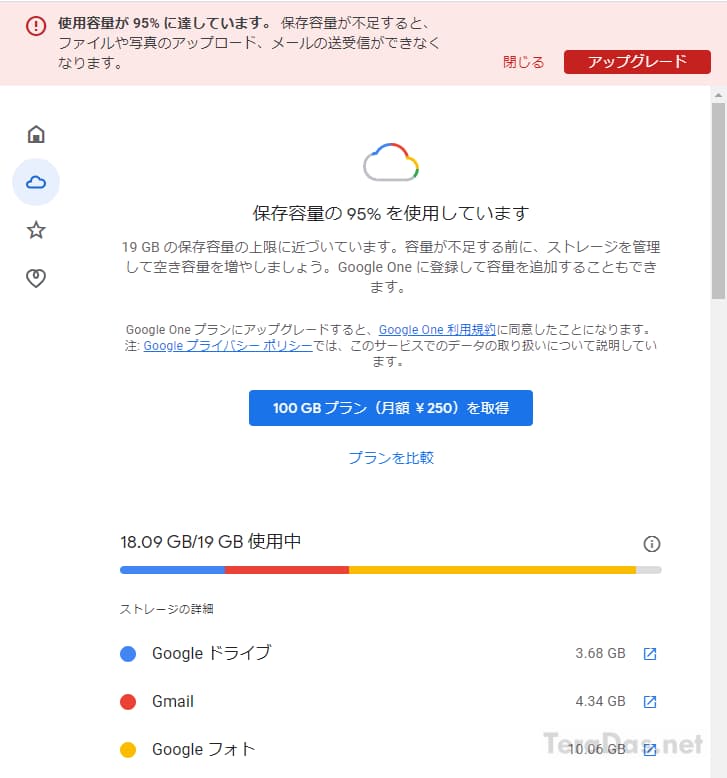Click the red アップグレード button
The height and width of the screenshot is (778, 727).
(637, 62)
